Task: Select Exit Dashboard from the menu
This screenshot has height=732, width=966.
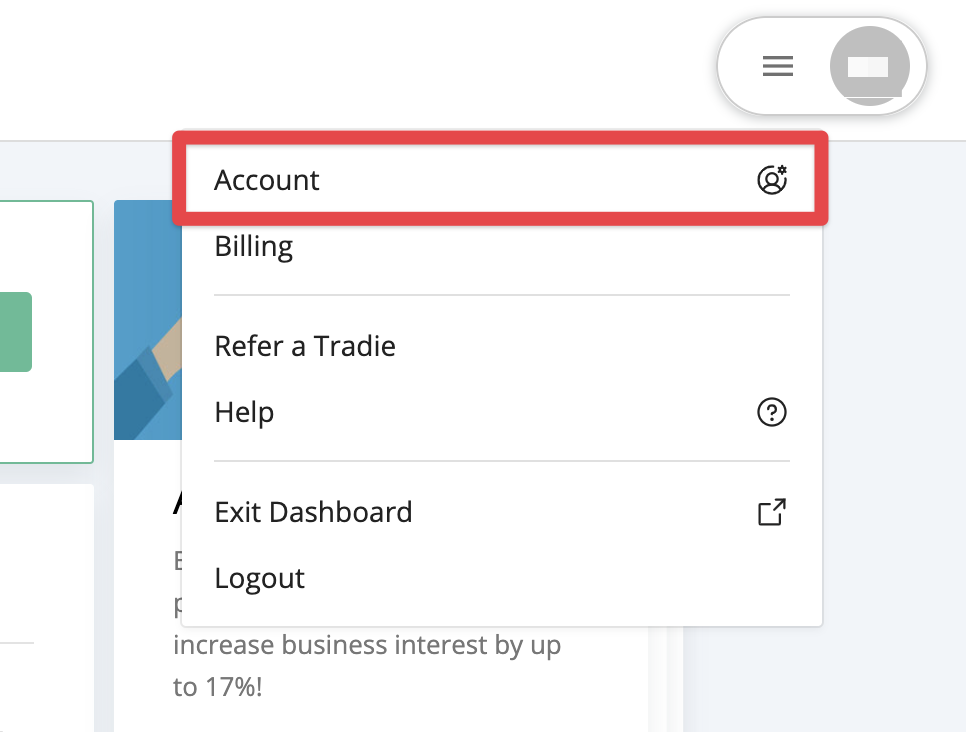Action: [x=313, y=512]
